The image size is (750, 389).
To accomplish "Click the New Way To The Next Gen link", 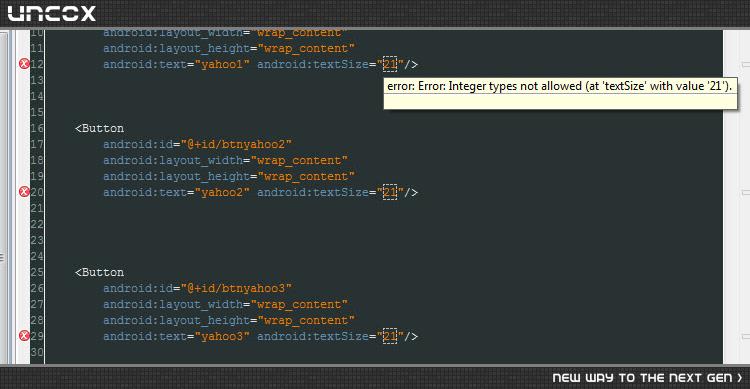I will (647, 378).
